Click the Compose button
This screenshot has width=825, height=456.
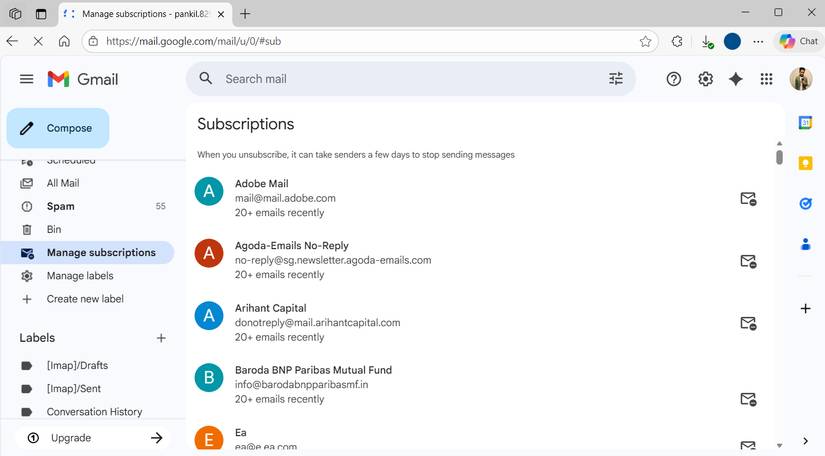pos(58,128)
